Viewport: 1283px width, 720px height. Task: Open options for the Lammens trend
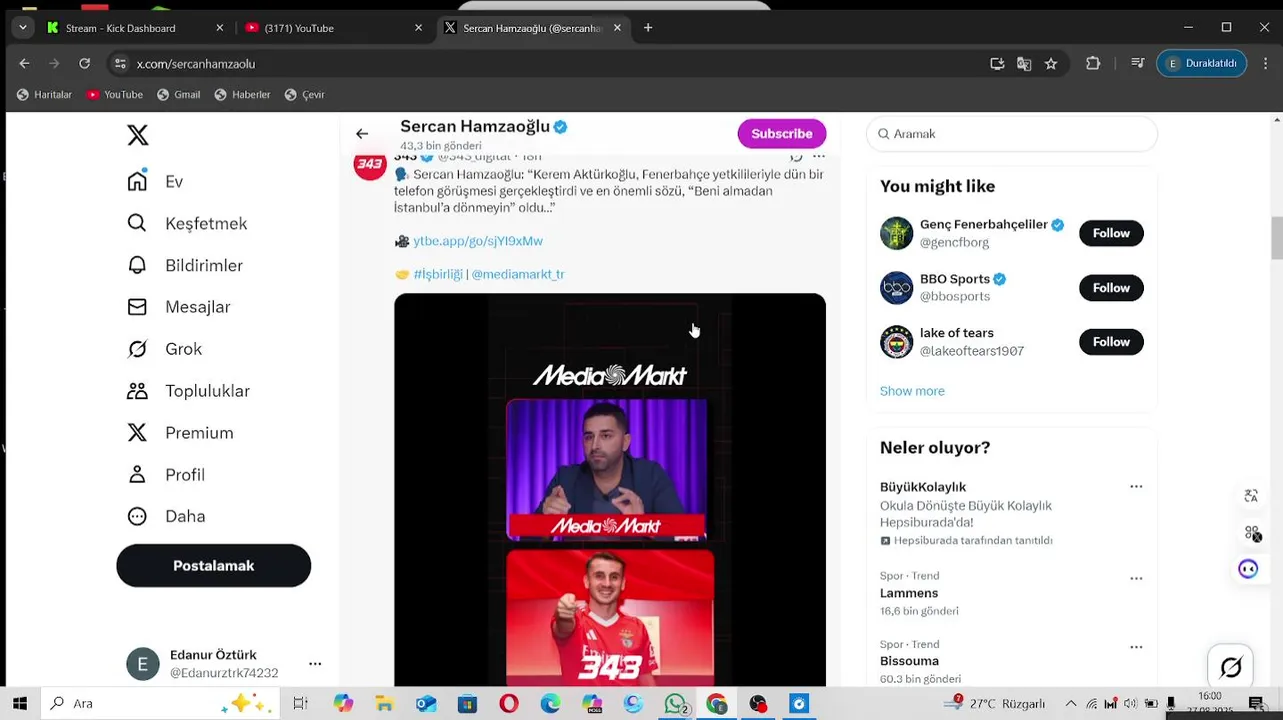pos(1136,579)
